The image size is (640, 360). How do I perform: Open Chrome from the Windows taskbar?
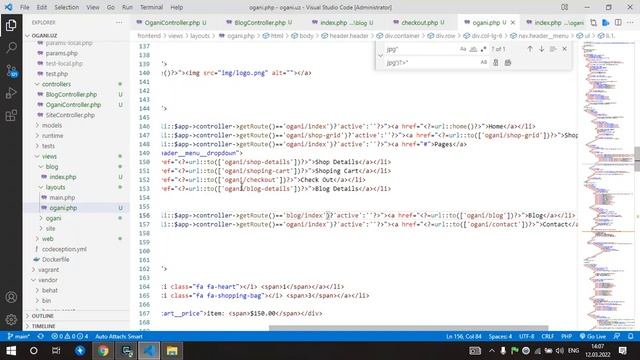pos(103,351)
